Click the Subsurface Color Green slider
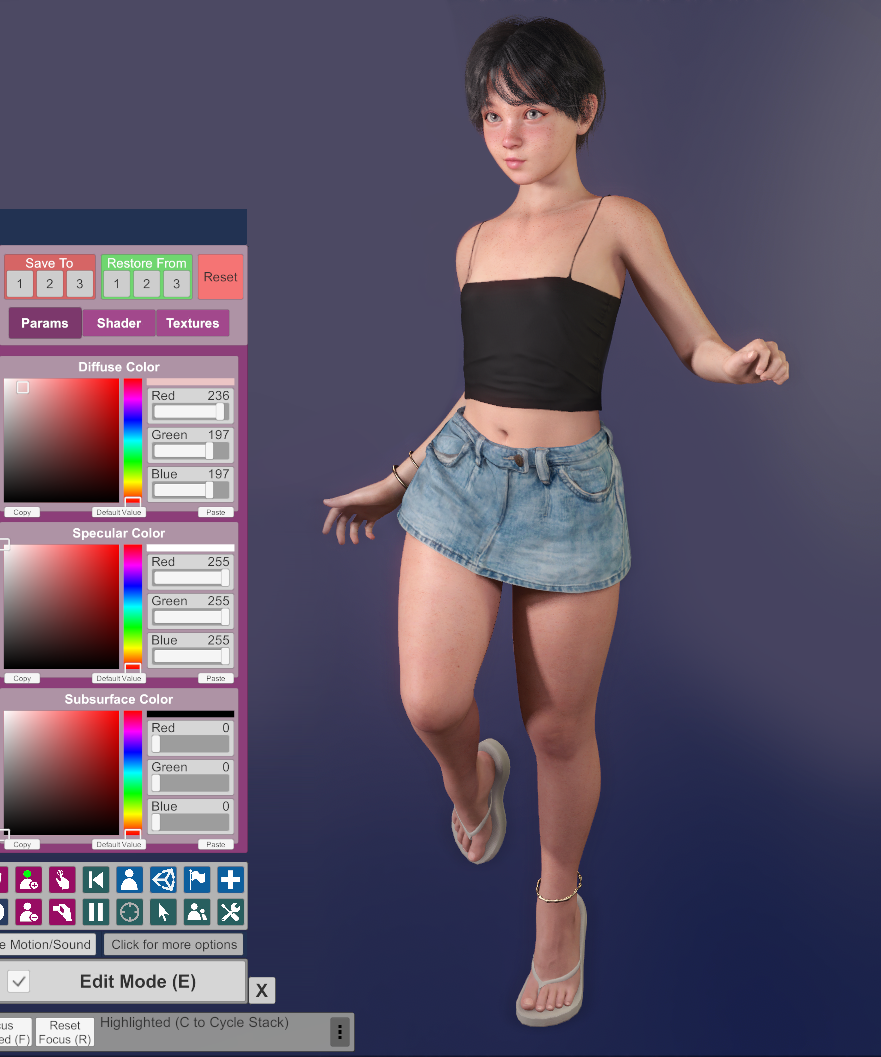This screenshot has width=881, height=1057. pyautogui.click(x=191, y=783)
